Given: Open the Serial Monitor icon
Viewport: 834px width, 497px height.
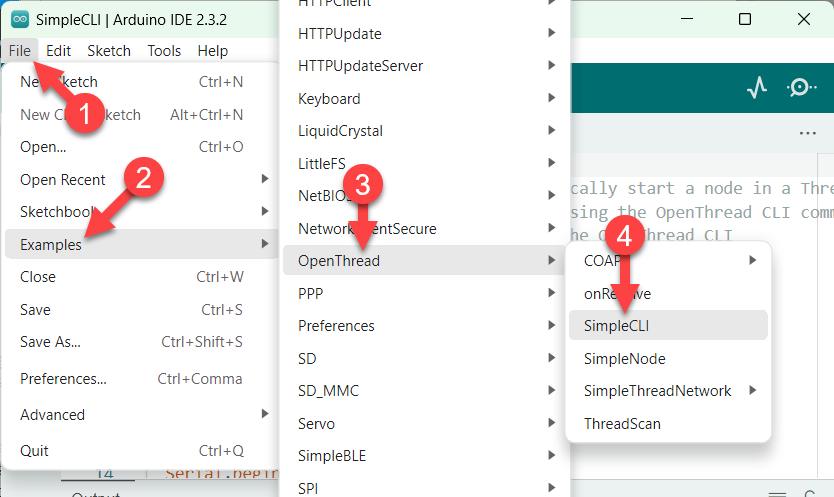Looking at the screenshot, I should pyautogui.click(x=801, y=88).
